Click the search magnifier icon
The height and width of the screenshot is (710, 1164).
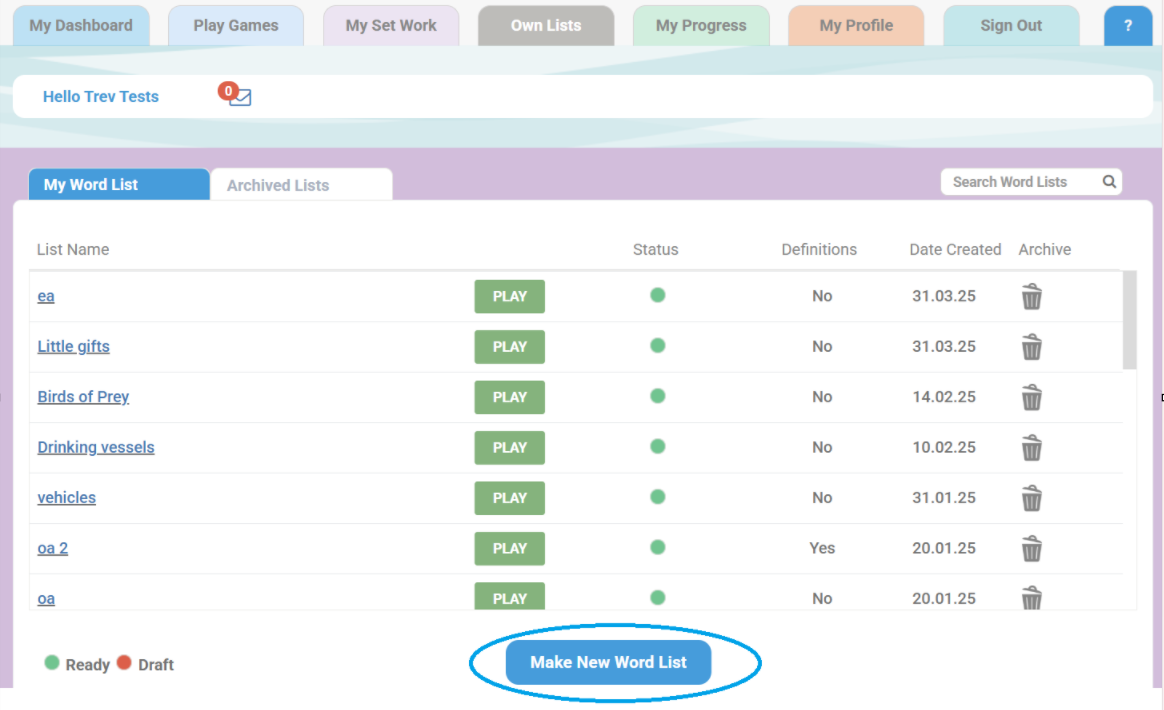[1108, 182]
